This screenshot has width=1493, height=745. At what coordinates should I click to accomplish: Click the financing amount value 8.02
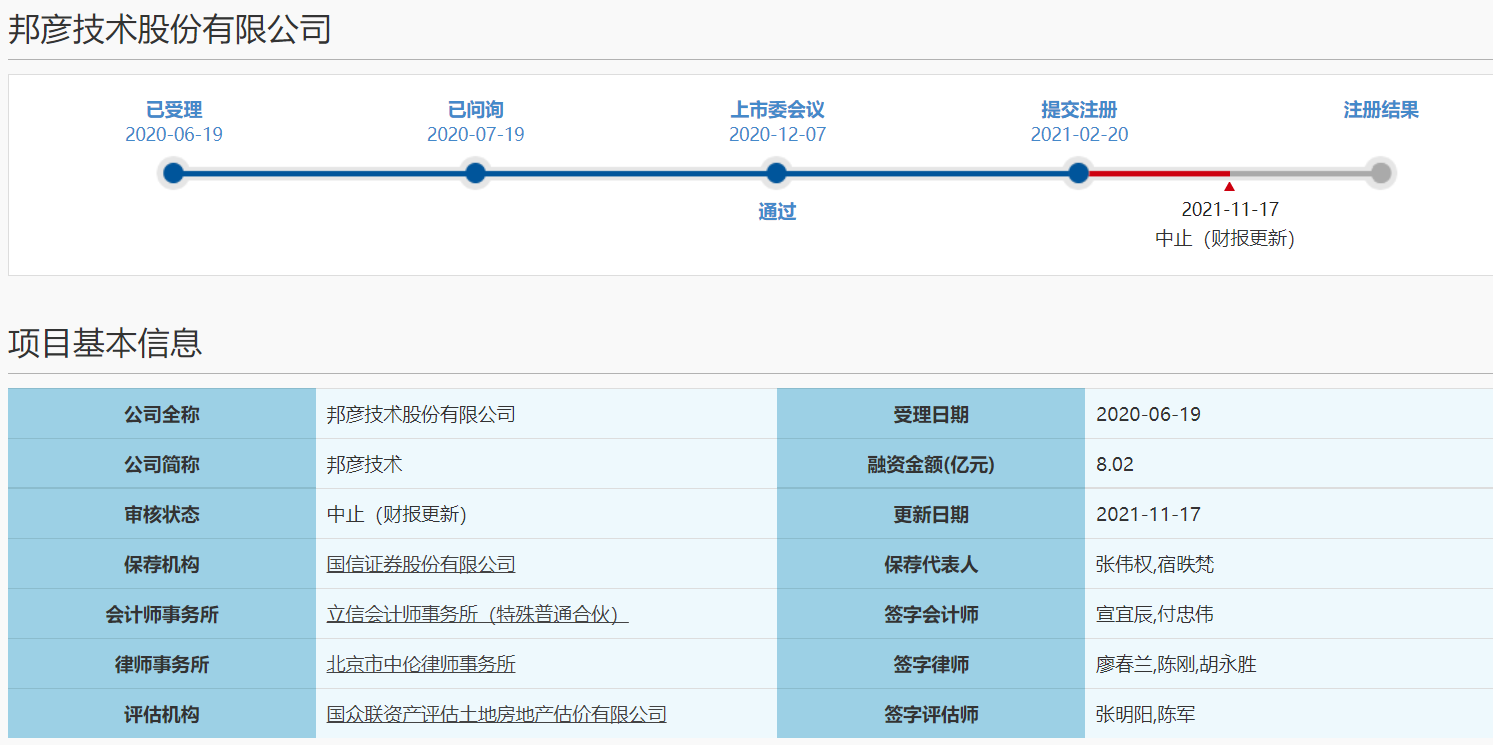coord(1115,464)
